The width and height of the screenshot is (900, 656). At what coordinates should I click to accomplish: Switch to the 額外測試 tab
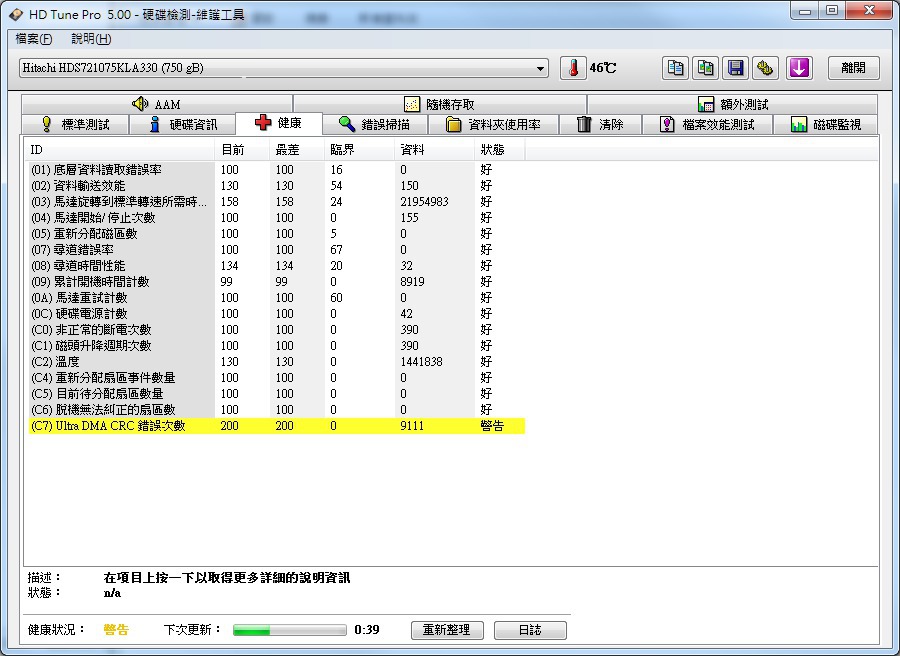point(732,104)
